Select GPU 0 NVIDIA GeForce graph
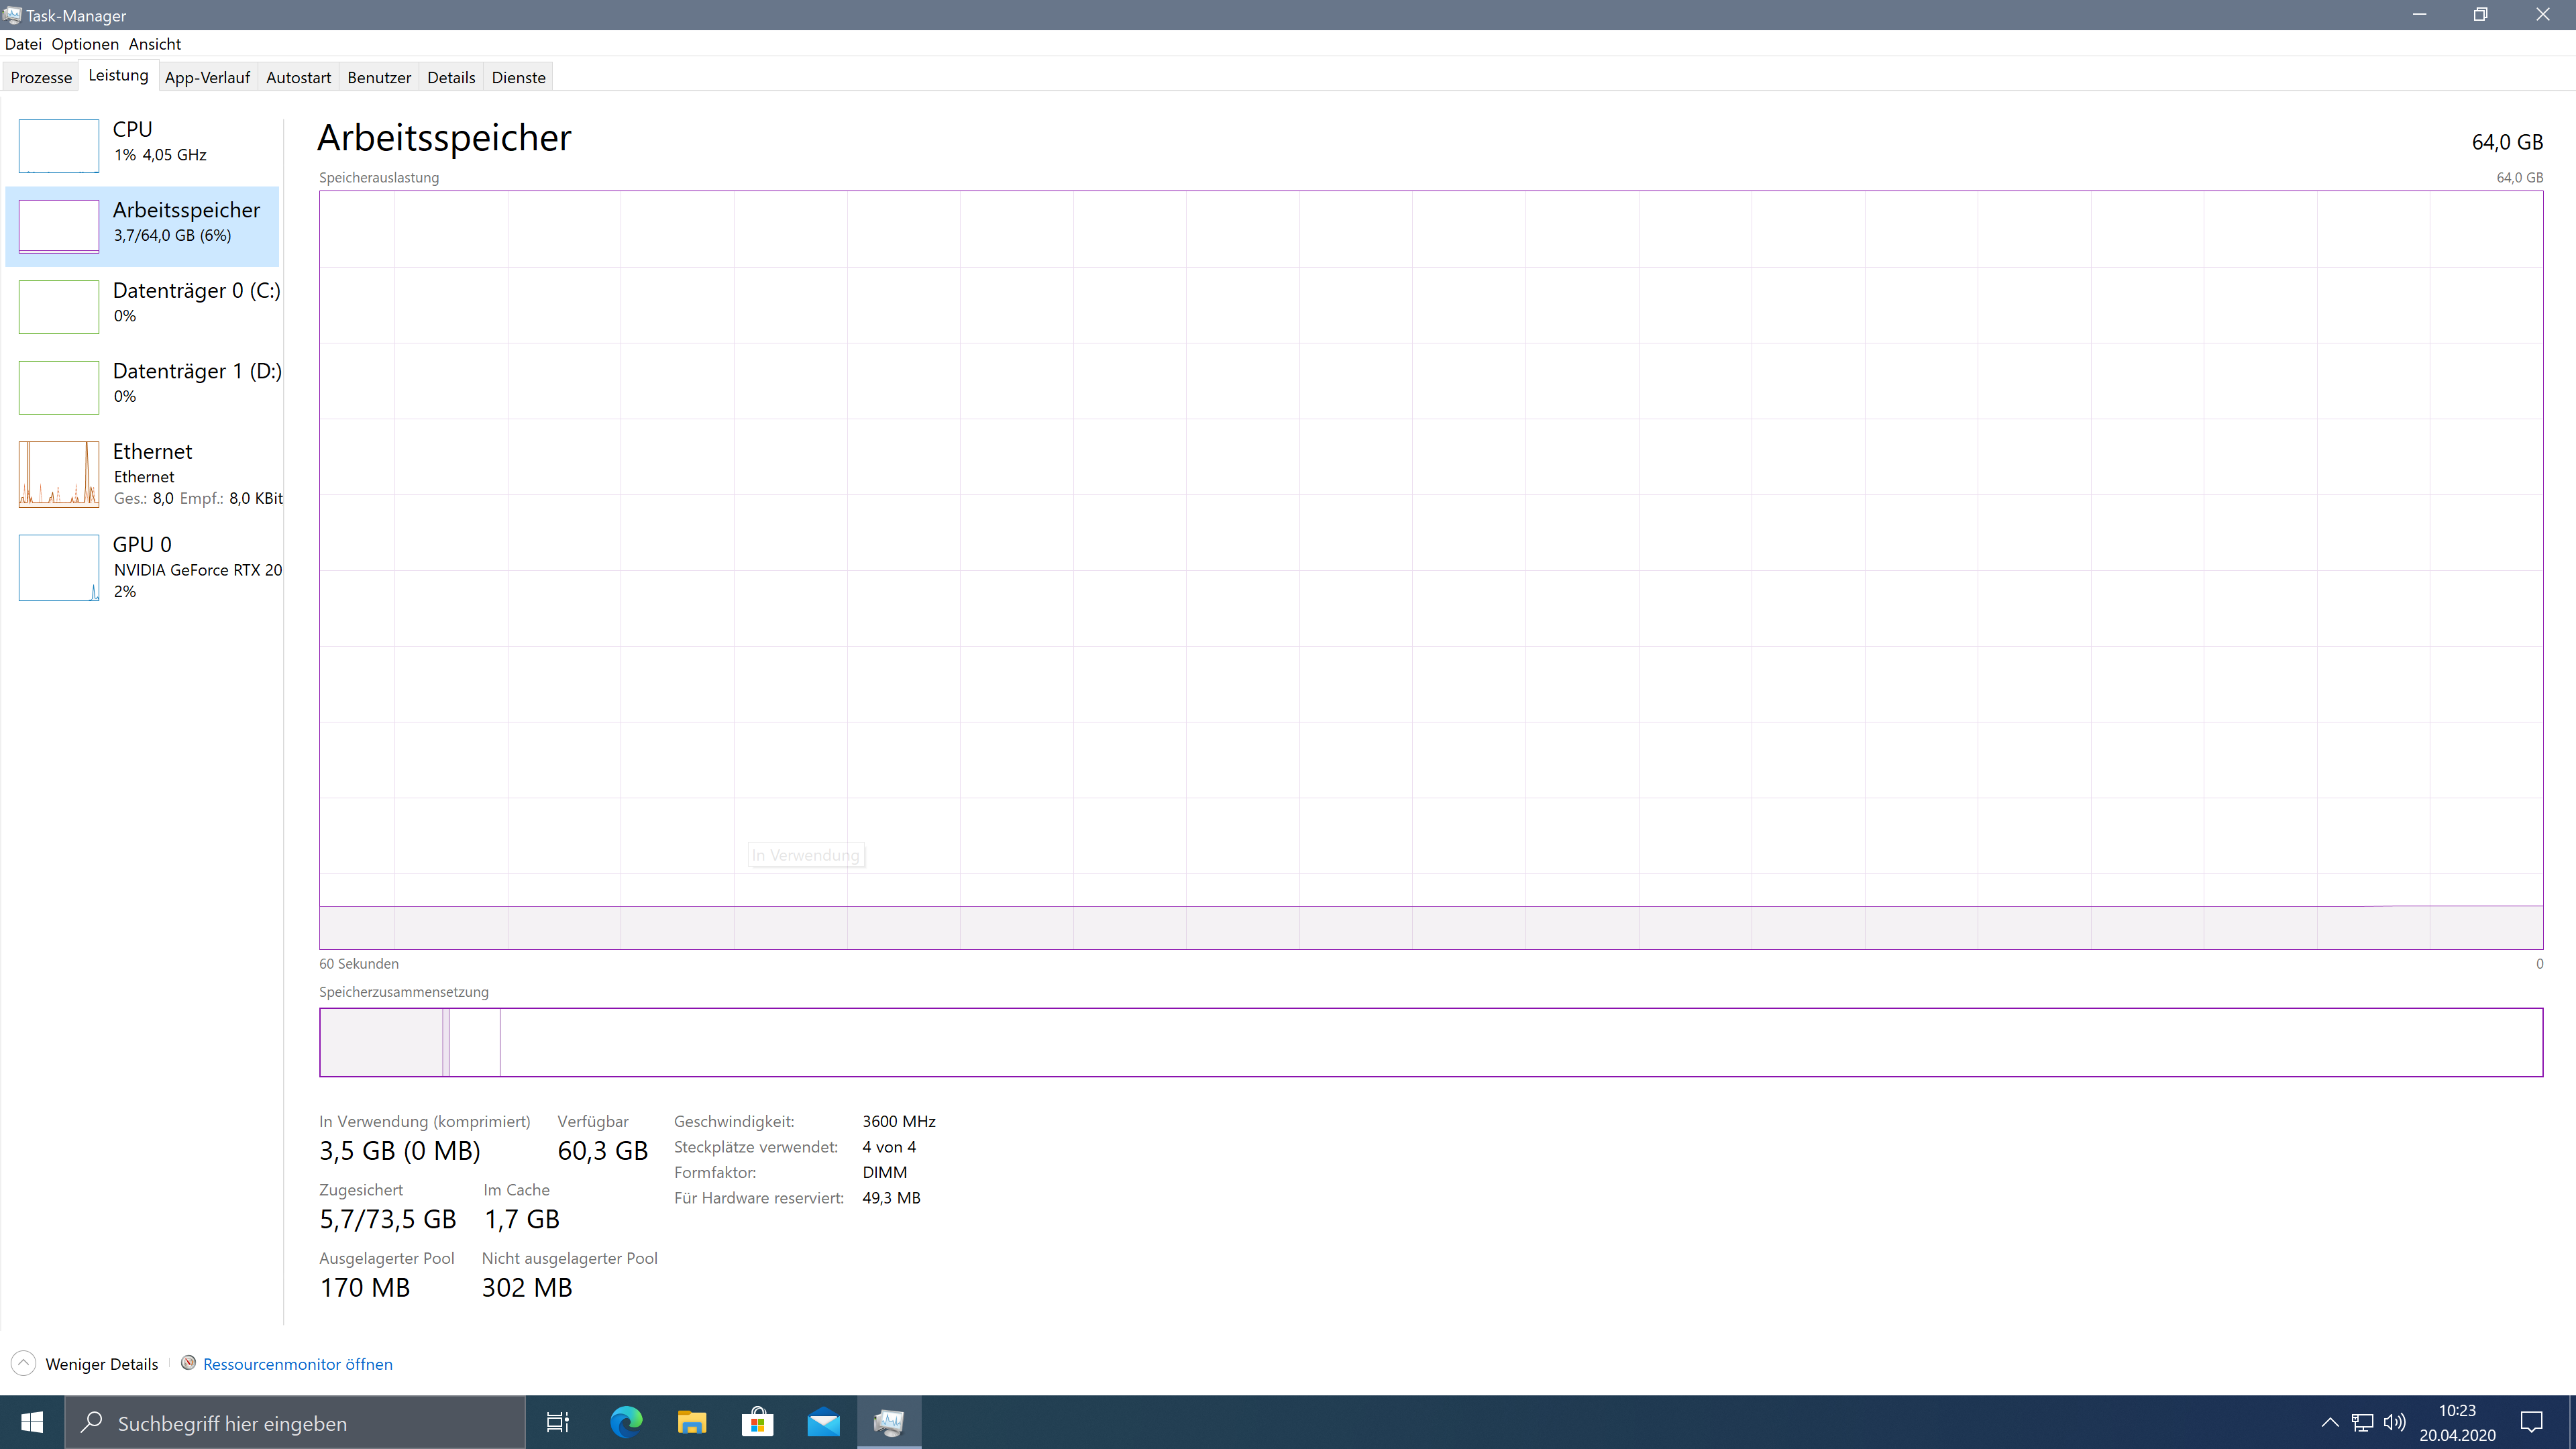This screenshot has height=1449, width=2576. (x=145, y=567)
